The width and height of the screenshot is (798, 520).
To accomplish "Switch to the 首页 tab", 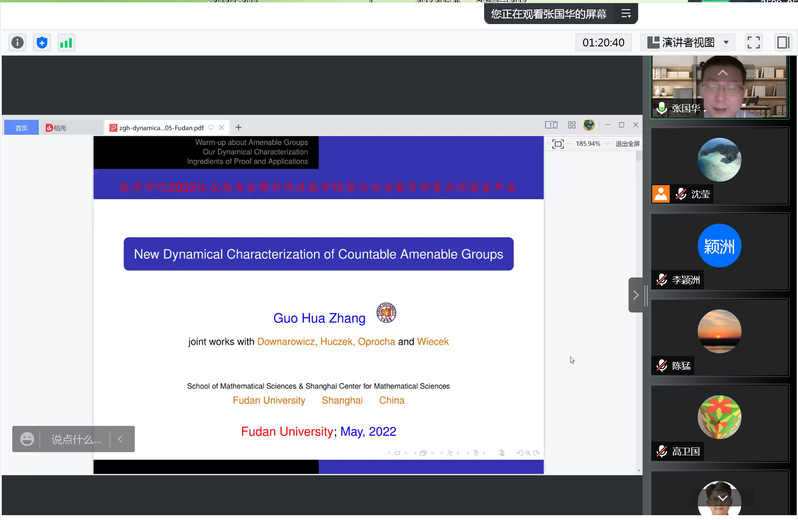I will tap(20, 128).
